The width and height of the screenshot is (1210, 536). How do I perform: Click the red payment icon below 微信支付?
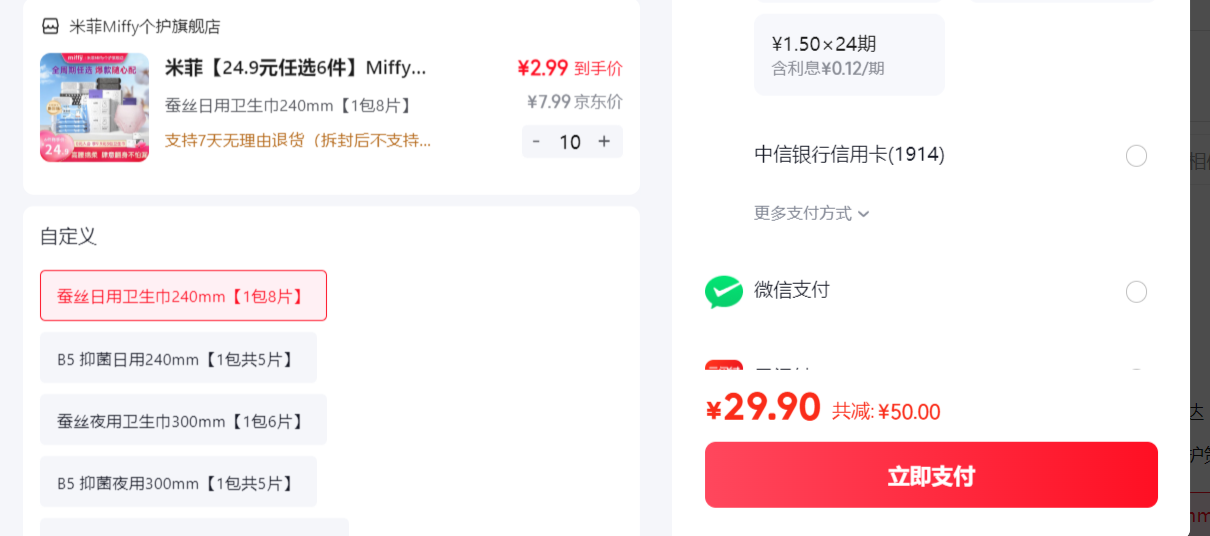pyautogui.click(x=724, y=366)
